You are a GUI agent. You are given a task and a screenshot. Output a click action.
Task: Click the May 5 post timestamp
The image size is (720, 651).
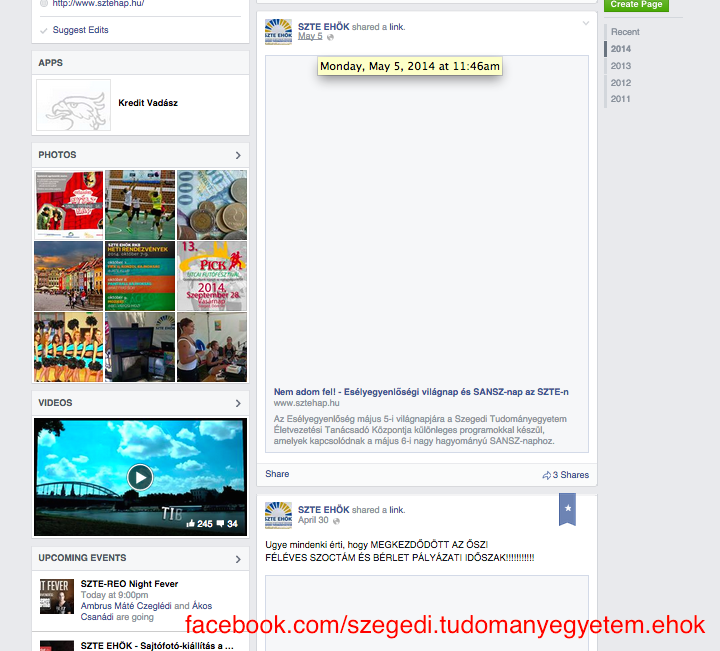[x=310, y=36]
